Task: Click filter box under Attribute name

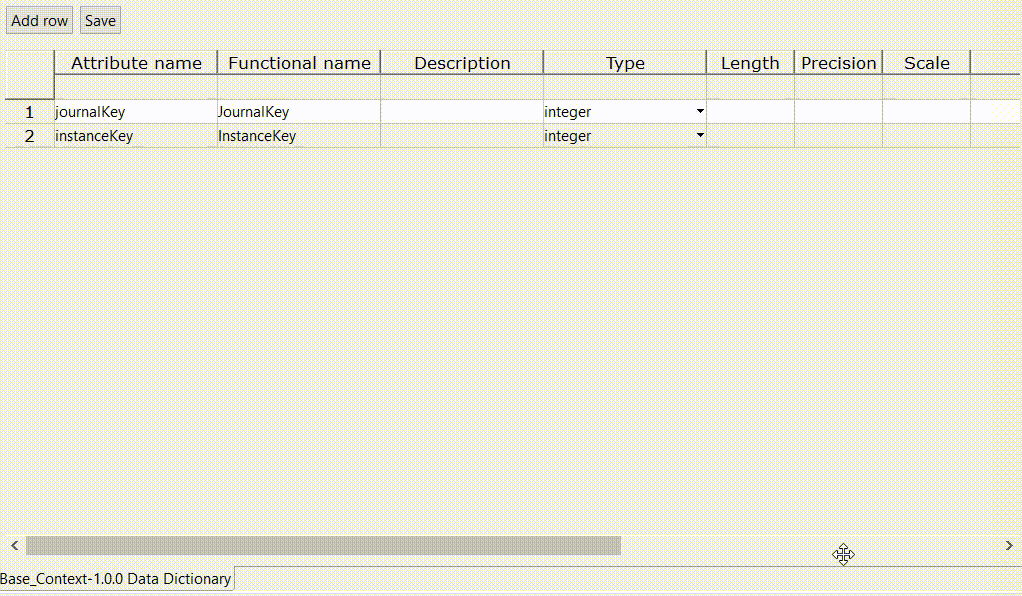Action: 136,87
